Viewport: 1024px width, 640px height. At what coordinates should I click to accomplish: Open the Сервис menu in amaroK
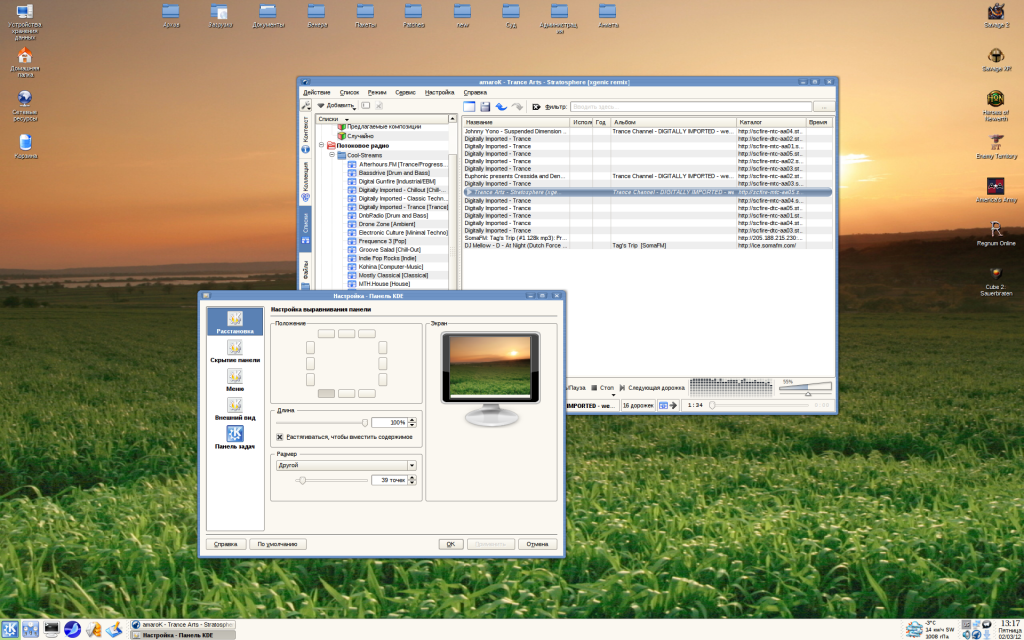click(x=406, y=93)
